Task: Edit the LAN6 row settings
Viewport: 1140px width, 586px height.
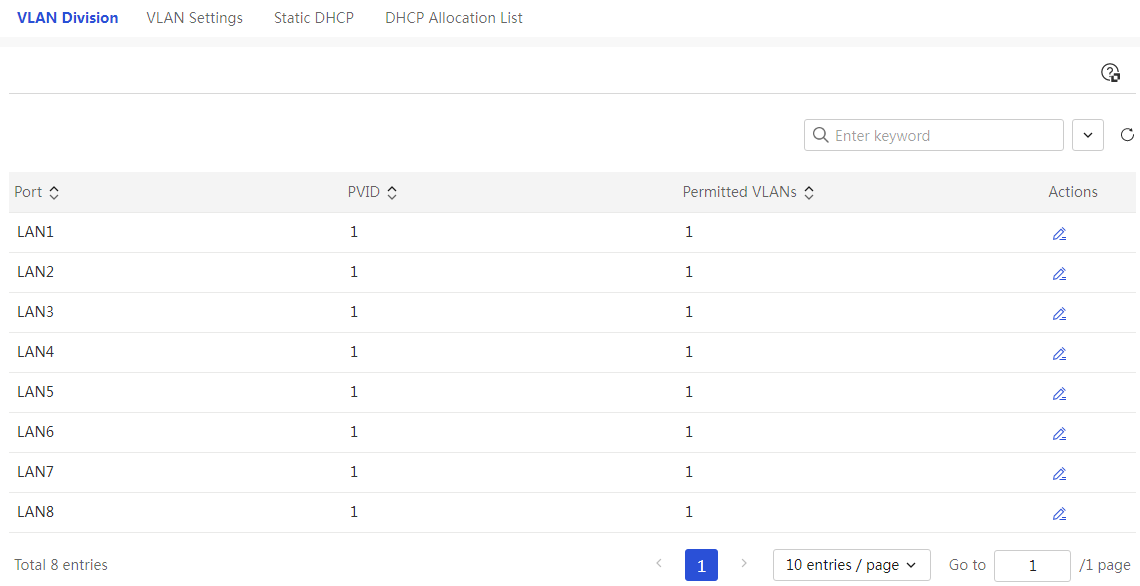Action: 1059,434
